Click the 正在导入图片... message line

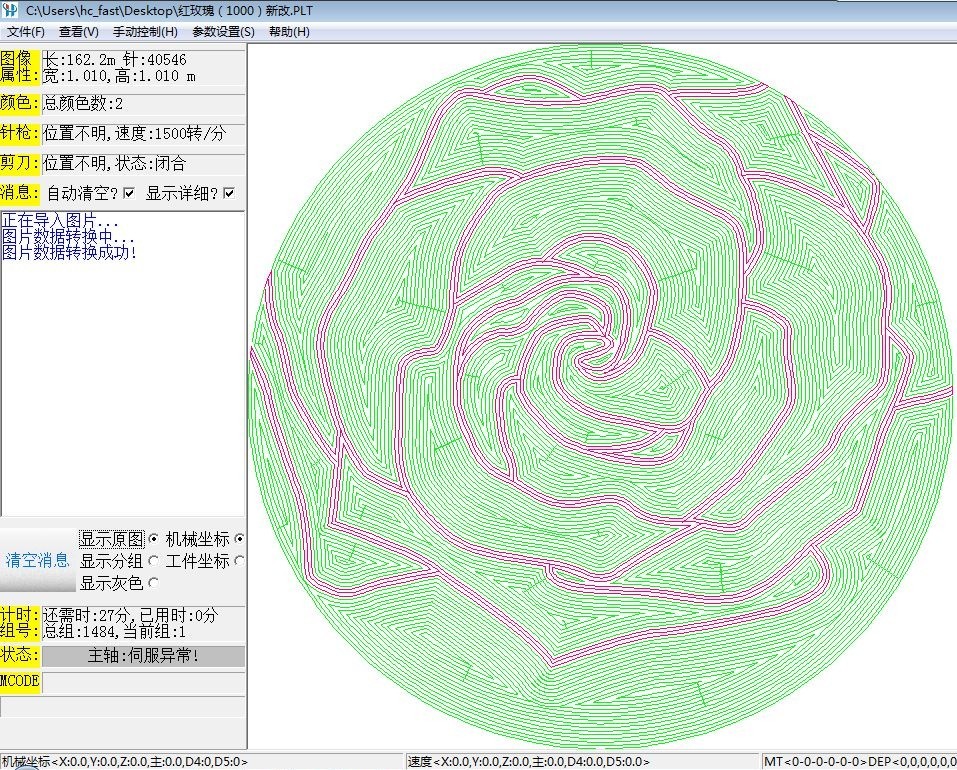point(60,220)
